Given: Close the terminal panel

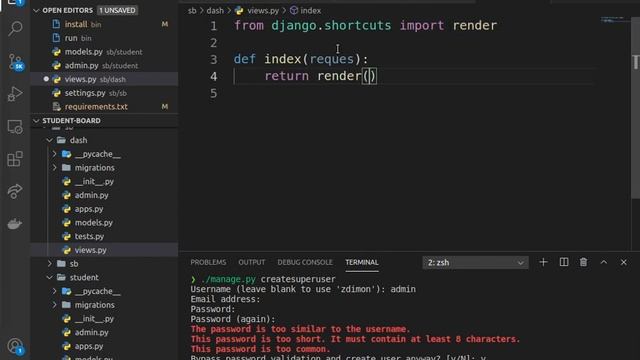Looking at the screenshot, I should (624, 262).
